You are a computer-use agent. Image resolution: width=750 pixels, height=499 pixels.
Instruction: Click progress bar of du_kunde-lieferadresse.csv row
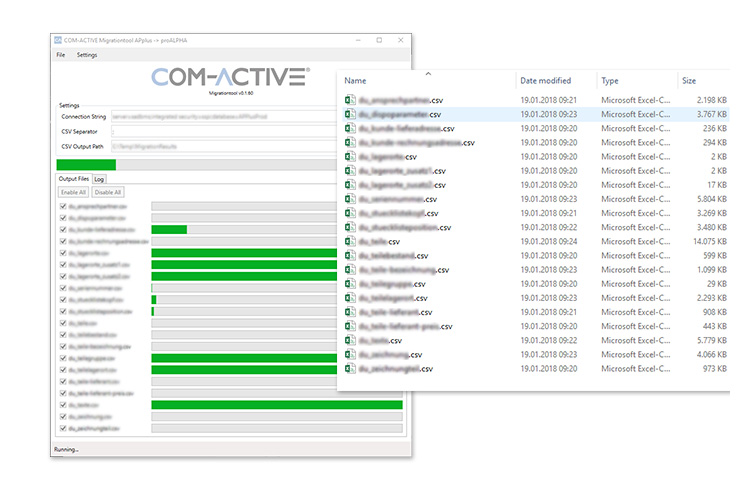click(x=244, y=230)
